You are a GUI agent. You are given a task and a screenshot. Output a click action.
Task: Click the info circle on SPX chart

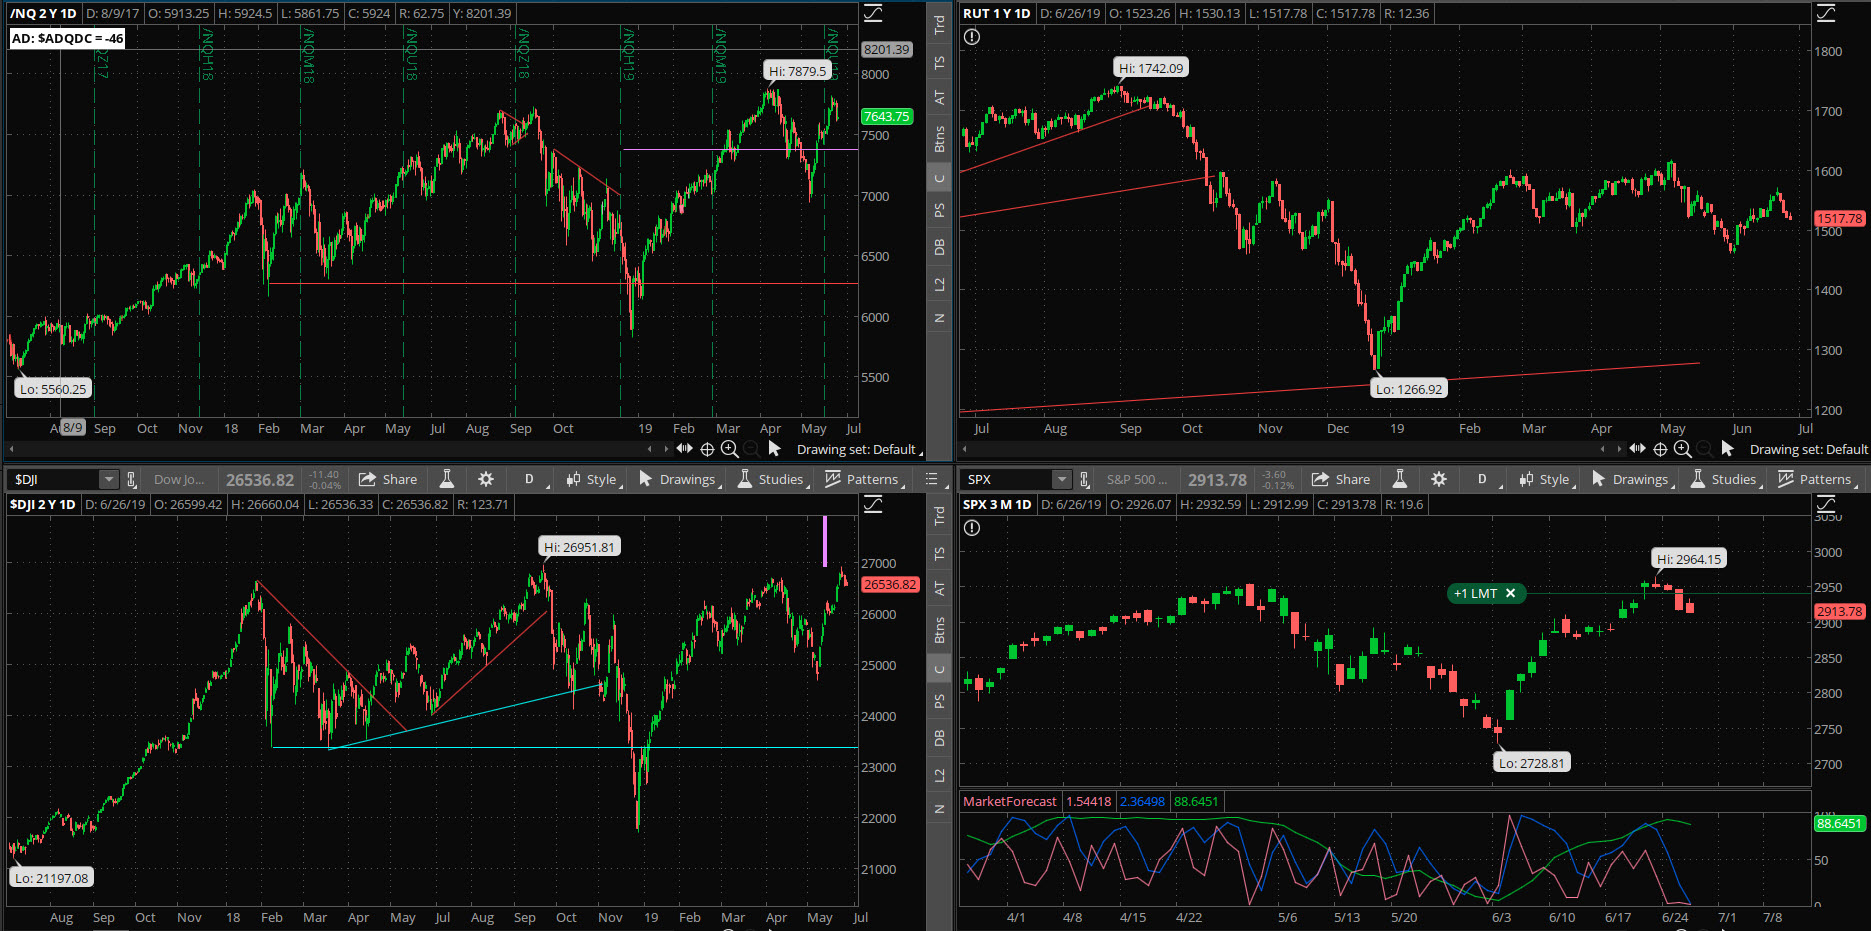click(972, 528)
